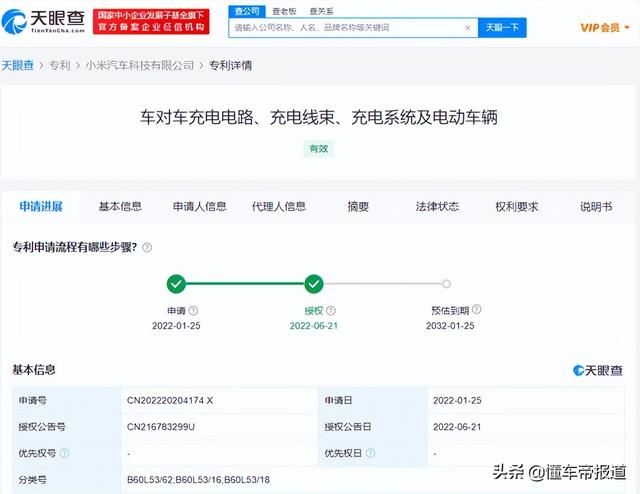Click the grey 预估到期 timeline endpoint

click(x=446, y=284)
